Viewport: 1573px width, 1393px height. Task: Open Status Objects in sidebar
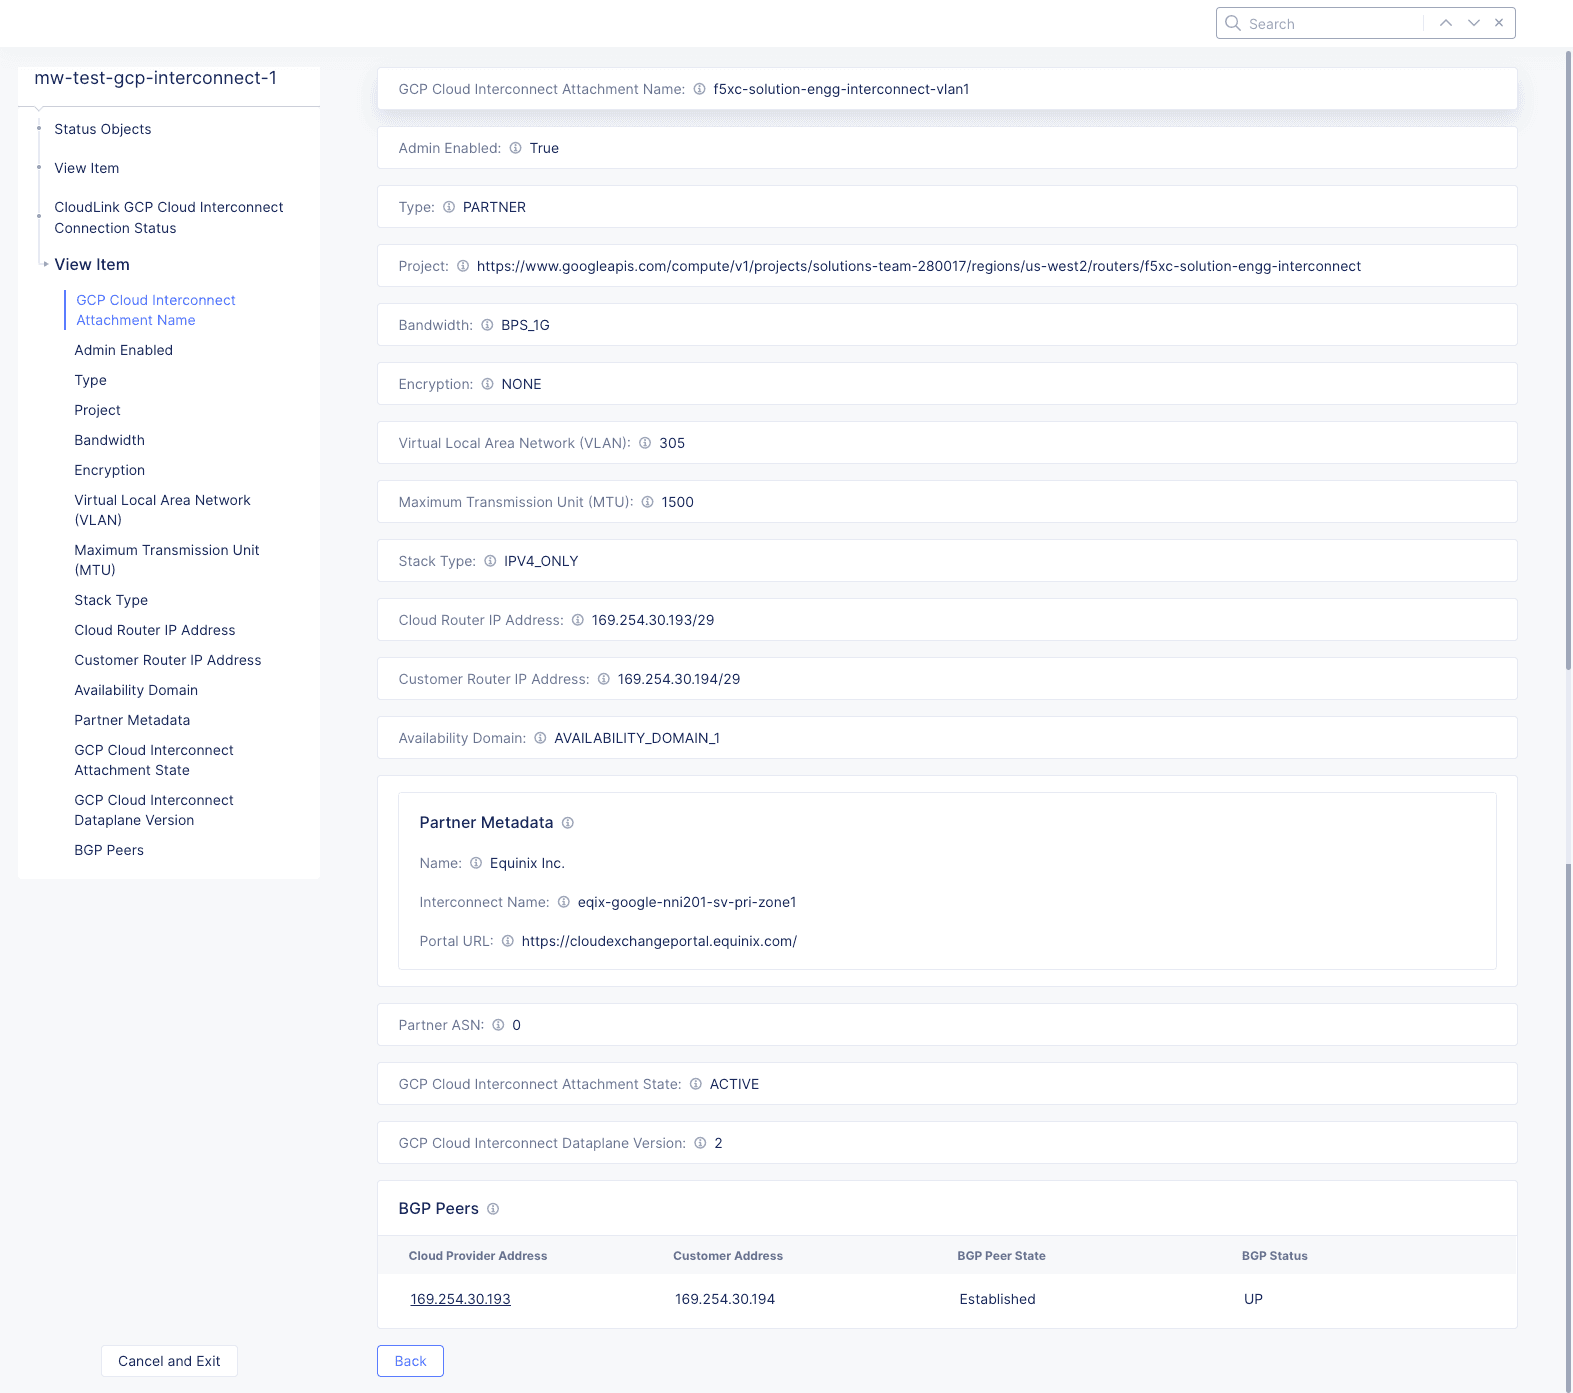pos(103,129)
